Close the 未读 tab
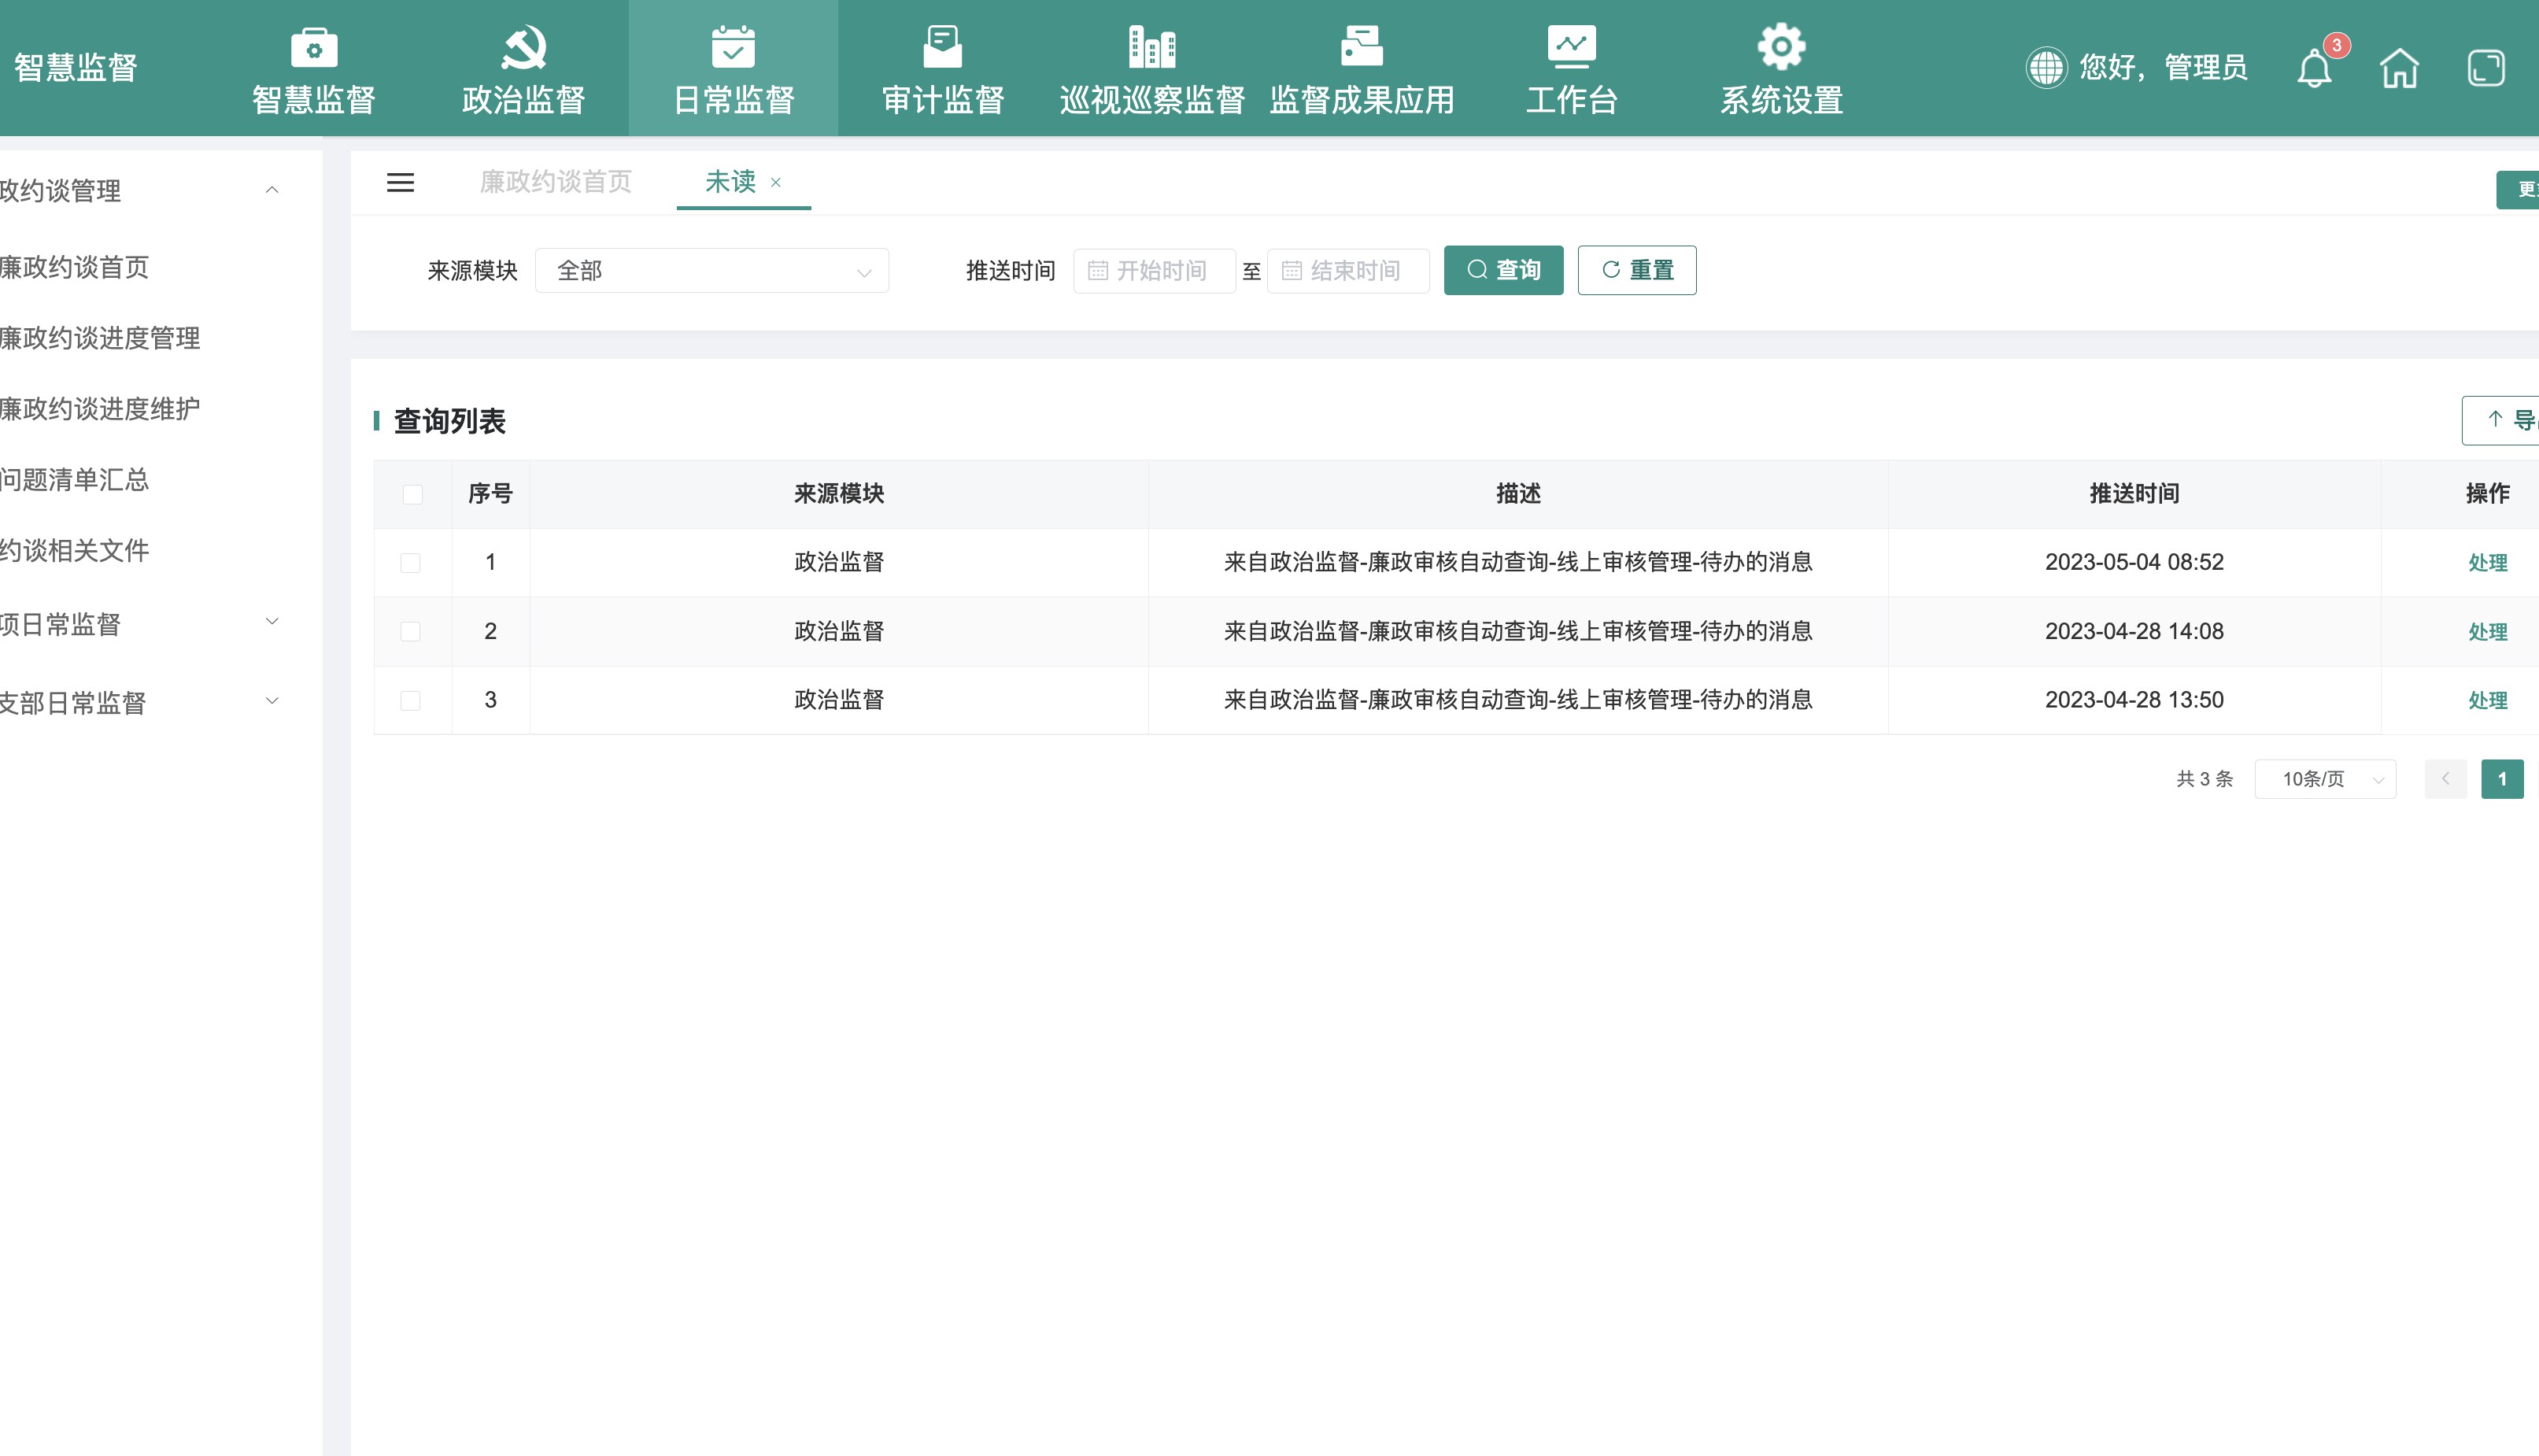This screenshot has width=2539, height=1456. point(775,182)
